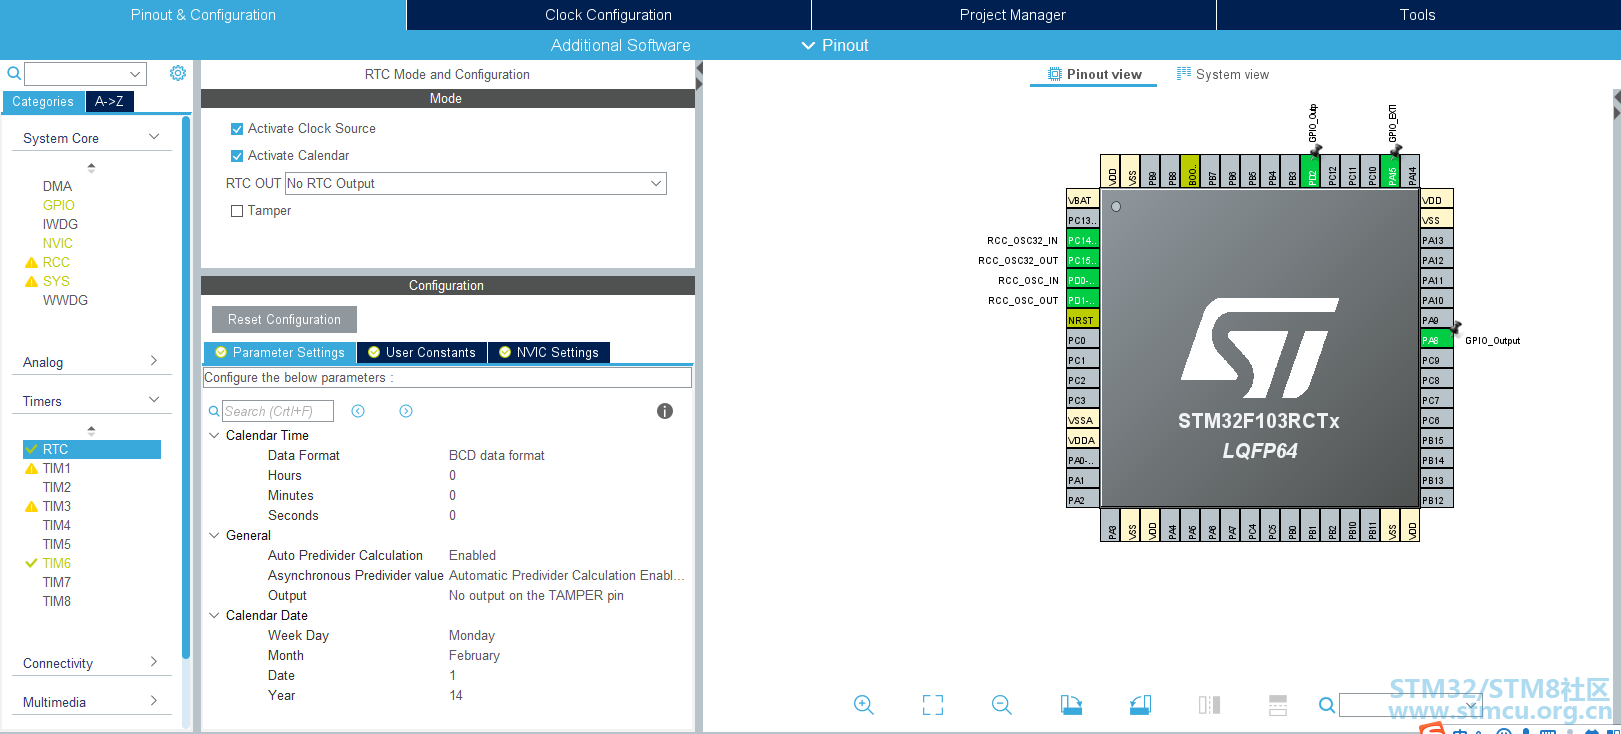The image size is (1621, 734).
Task: Select the green PD2 pin on chip
Action: 1312,171
